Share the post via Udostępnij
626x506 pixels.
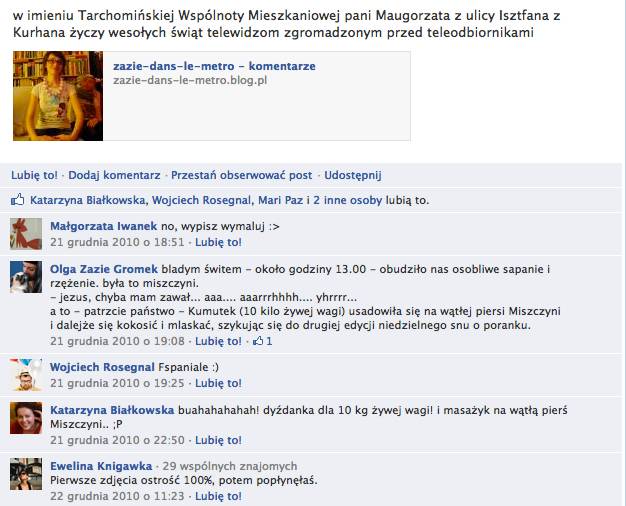tap(353, 175)
